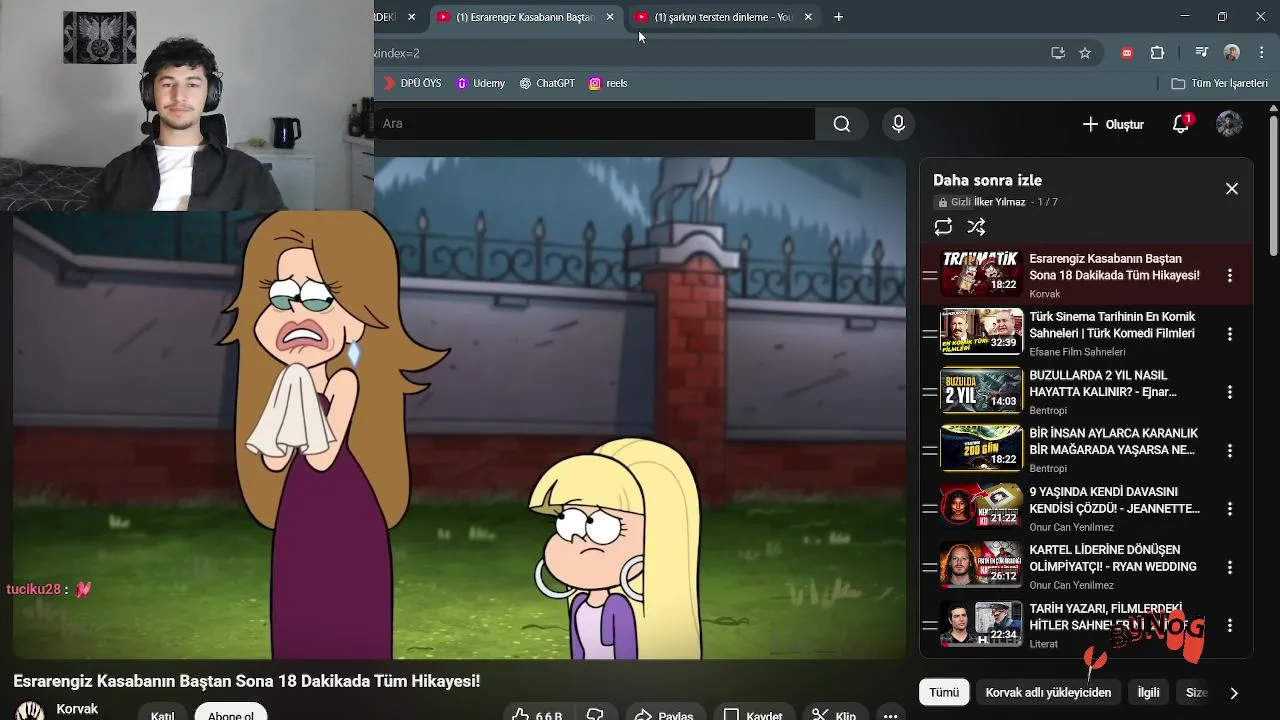The height and width of the screenshot is (720, 1280).
Task: Close the şarkıyı tersten dinleme tab
Action: click(808, 17)
